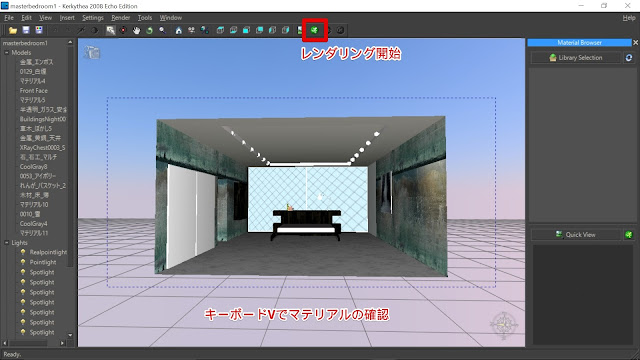Click the Library Selection button
The height and width of the screenshot is (360, 640).
576,58
